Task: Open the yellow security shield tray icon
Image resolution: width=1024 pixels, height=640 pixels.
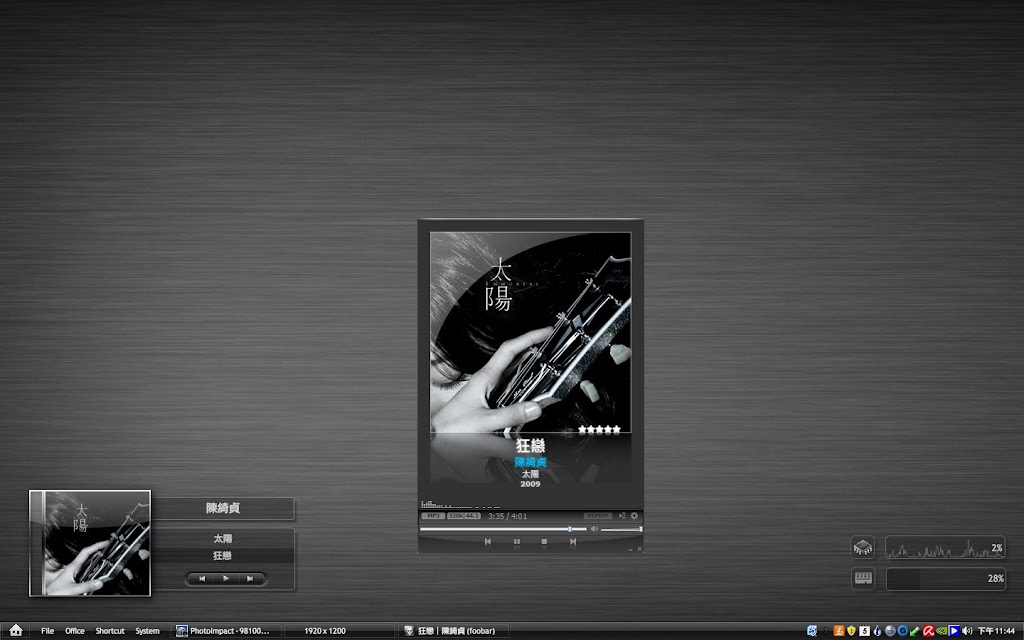Action: pos(852,631)
